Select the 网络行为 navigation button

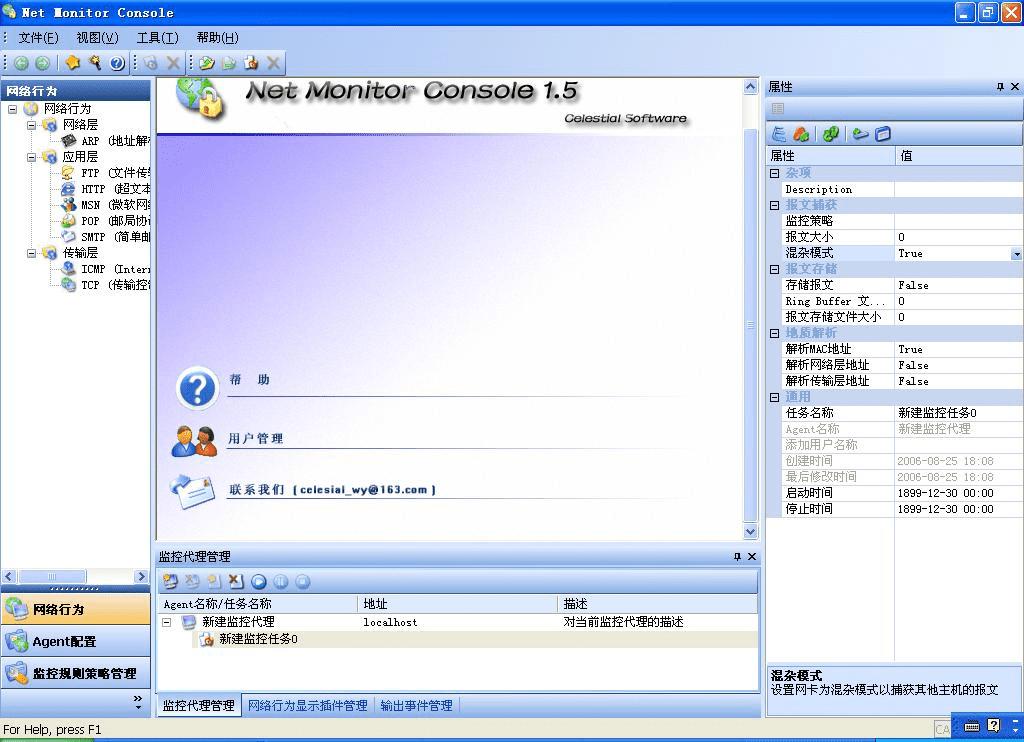[76, 609]
